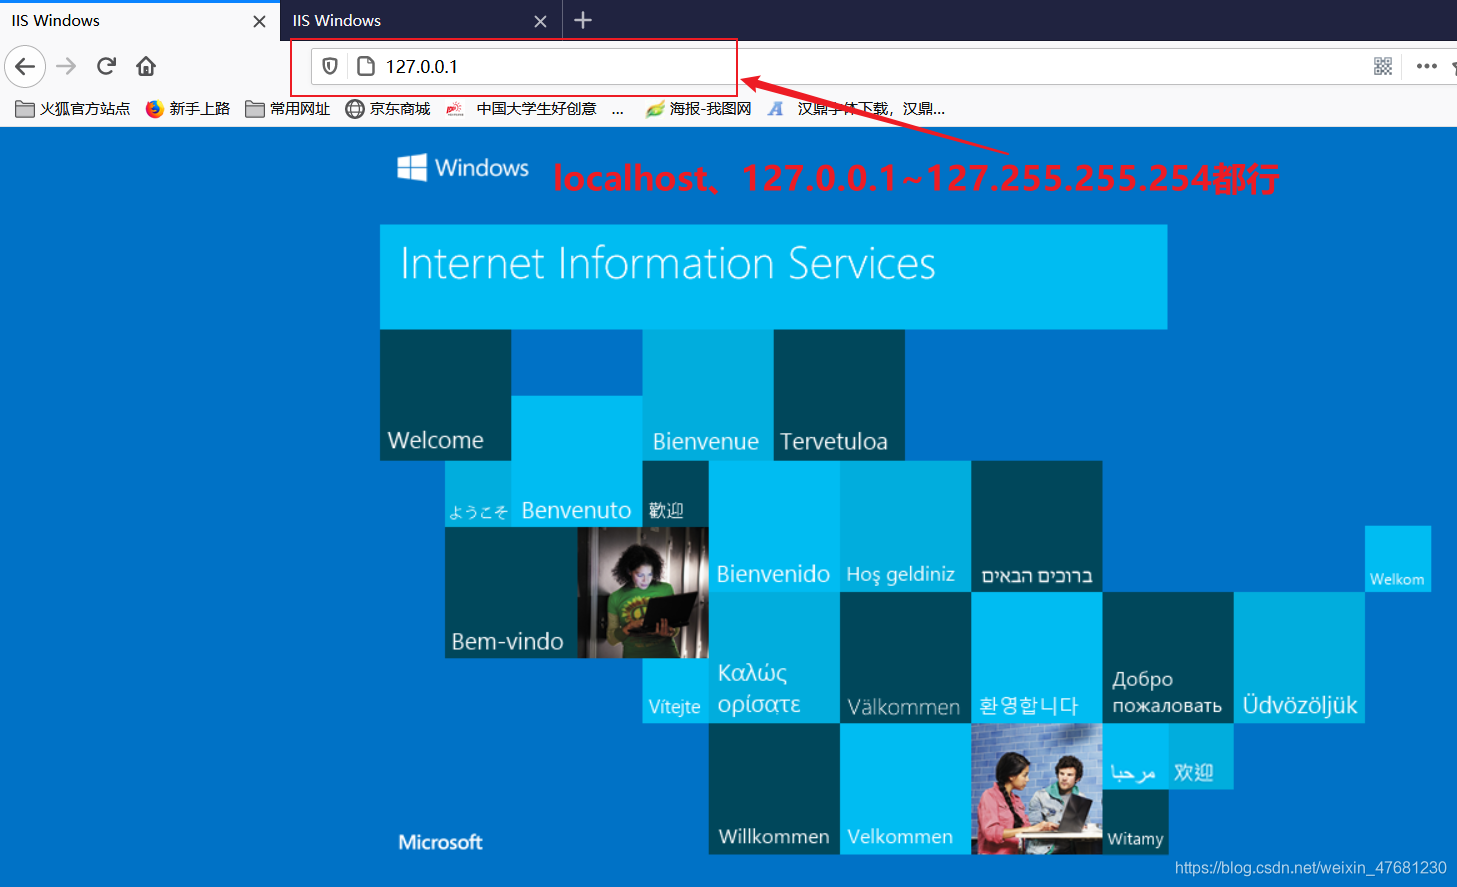Open the QR code icon in address bar

[1383, 67]
